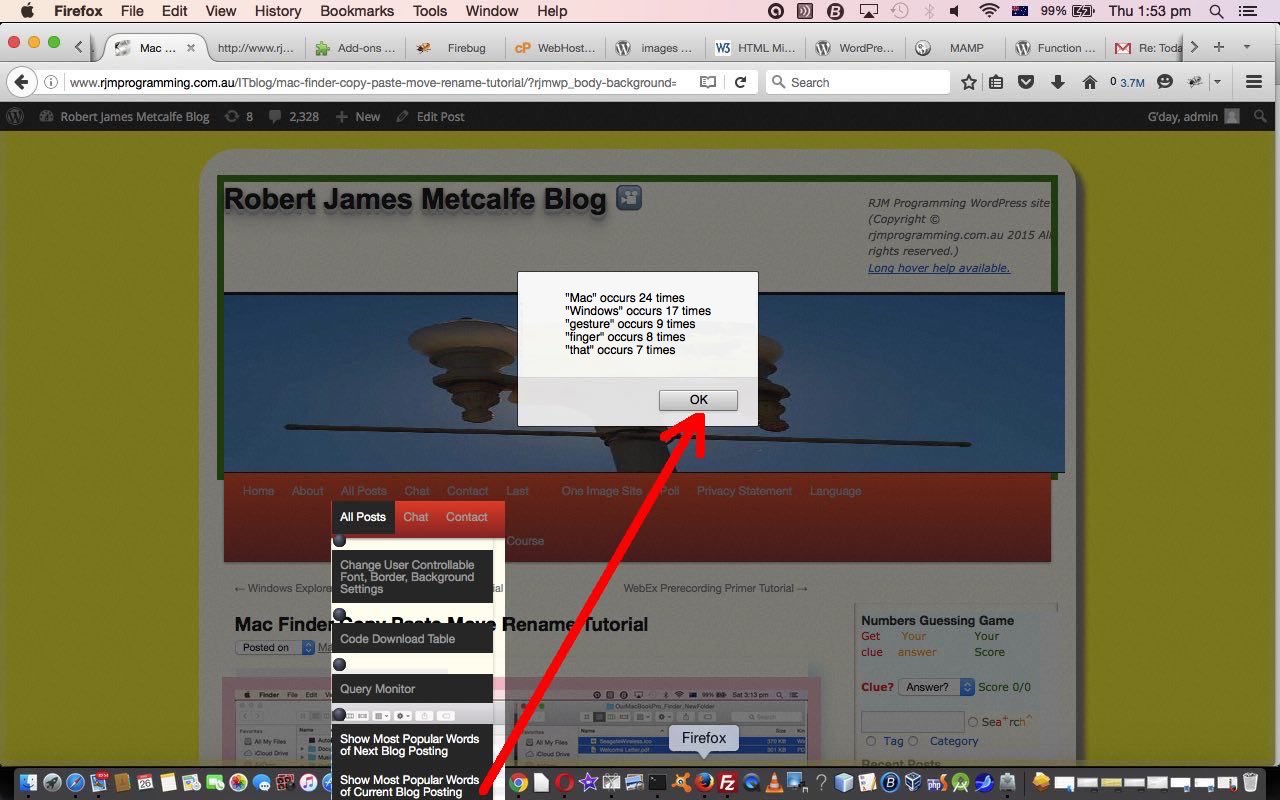Reload the current page
Screen dimensions: 1280x800
740,82
